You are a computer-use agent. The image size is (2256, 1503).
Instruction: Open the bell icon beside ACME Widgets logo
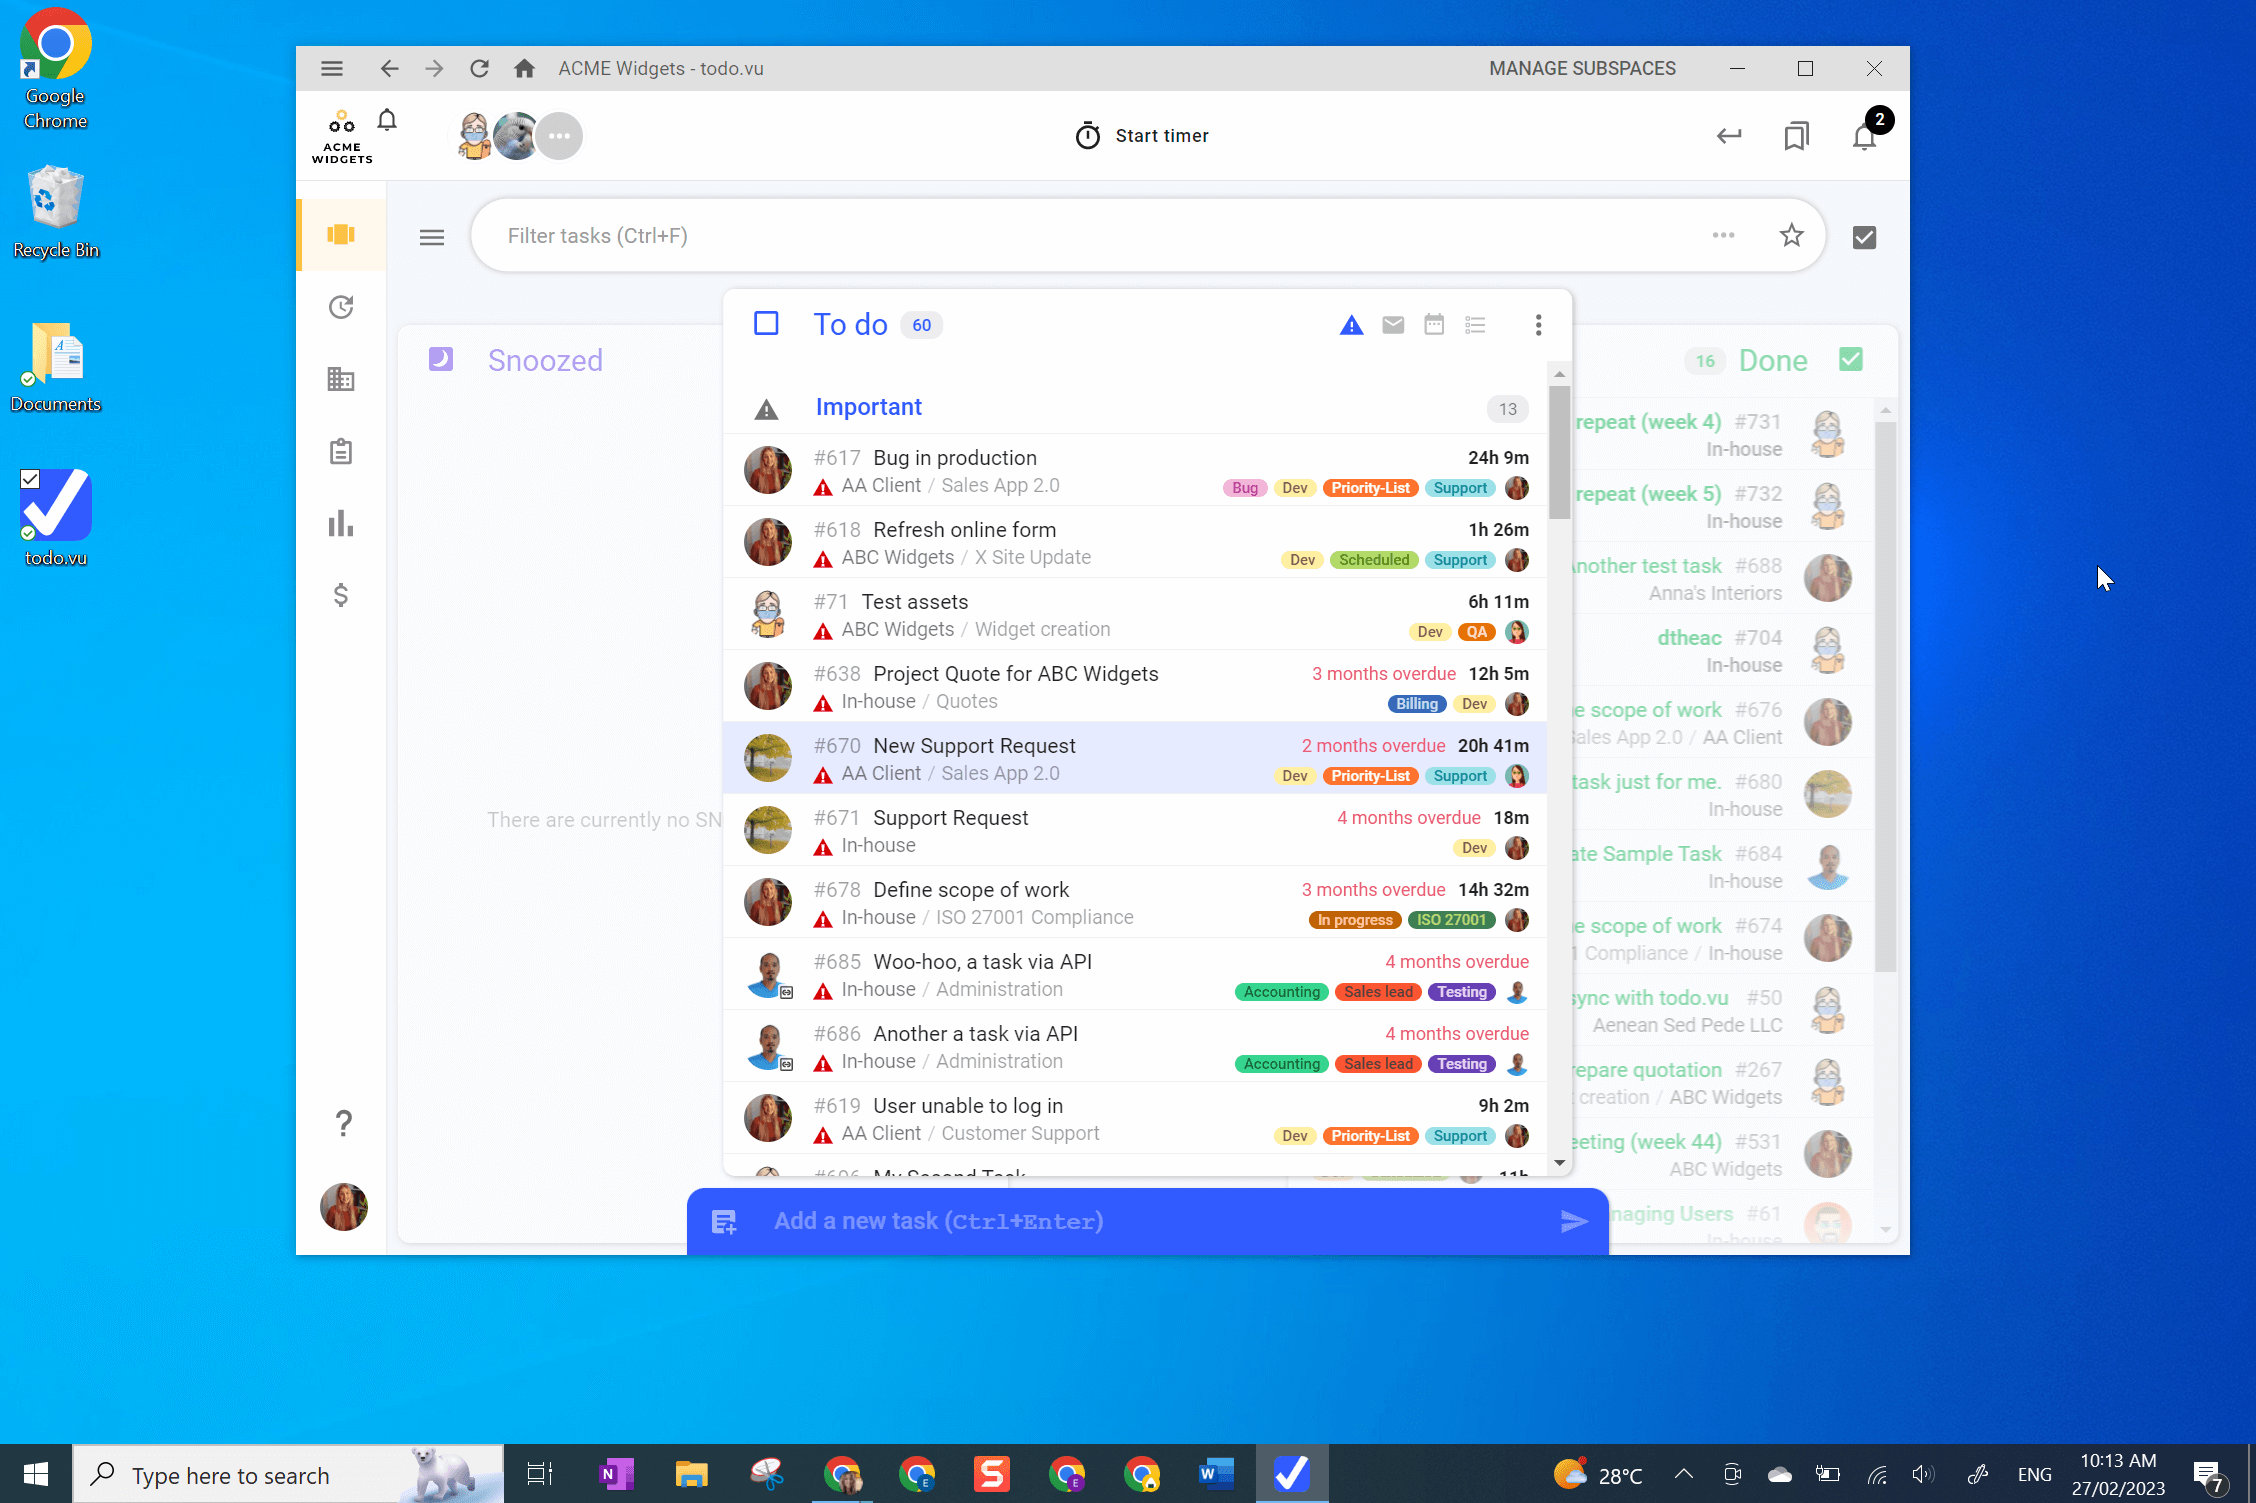point(387,121)
